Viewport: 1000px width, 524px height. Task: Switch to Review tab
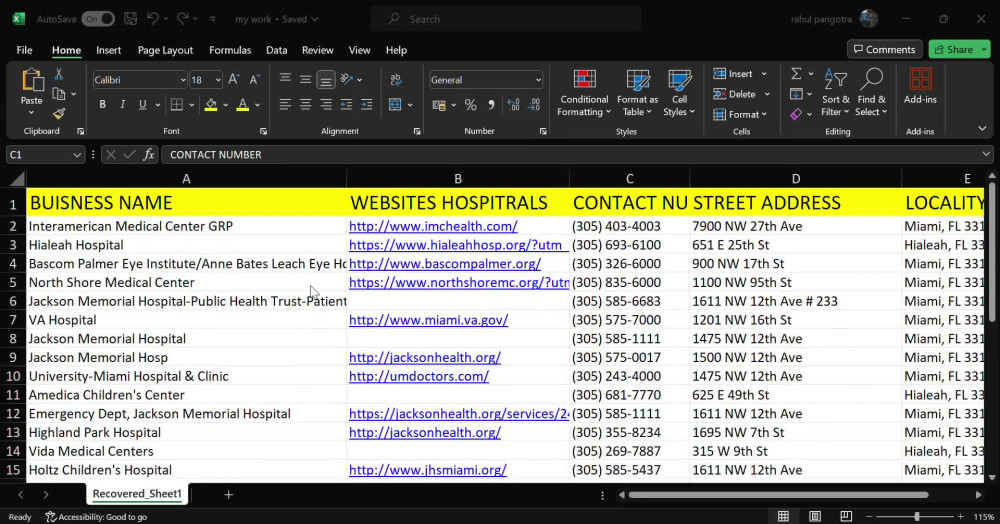pyautogui.click(x=318, y=50)
